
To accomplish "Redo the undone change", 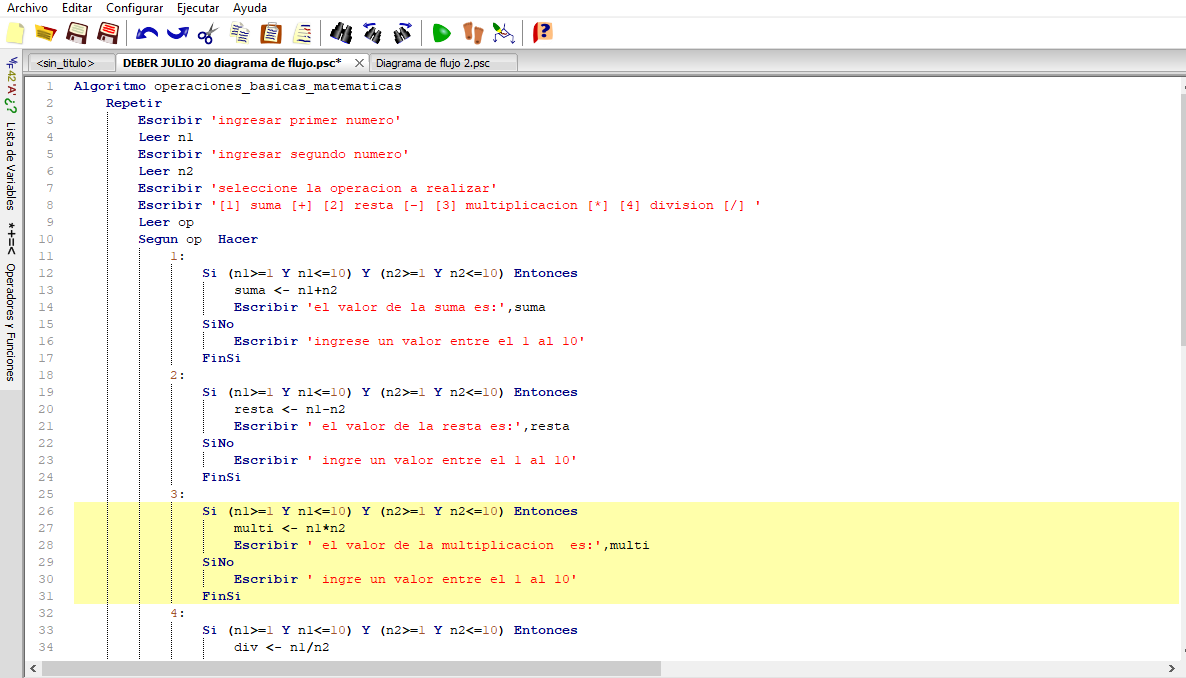I will [x=179, y=32].
